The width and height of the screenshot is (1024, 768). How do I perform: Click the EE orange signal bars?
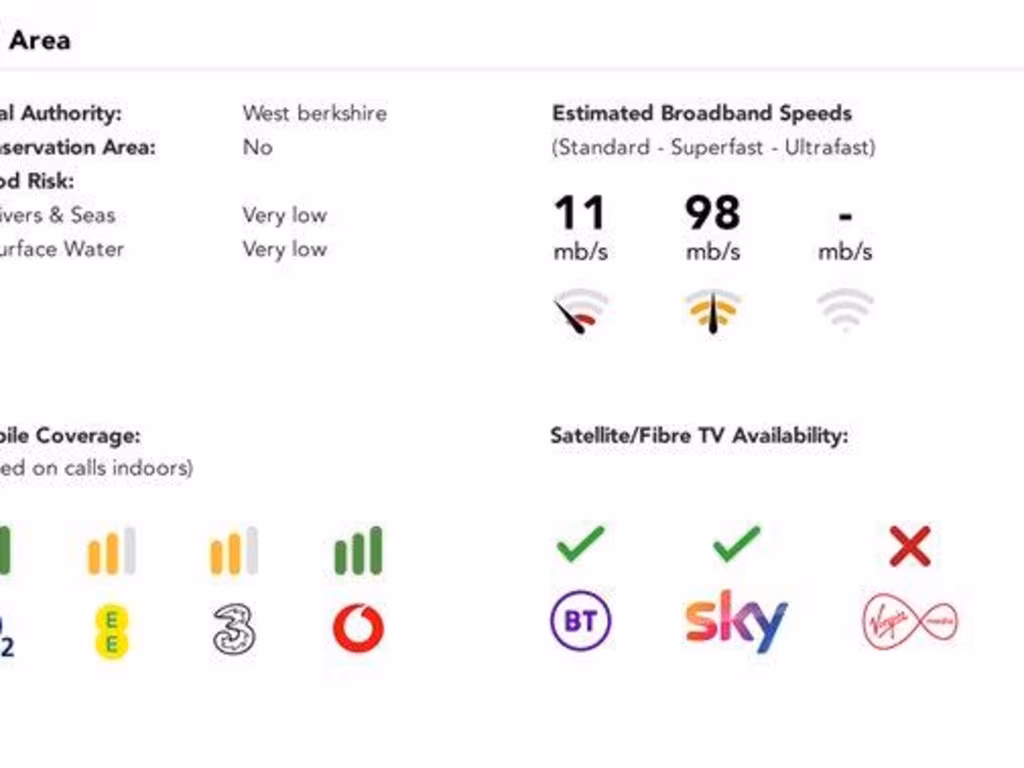(x=111, y=551)
